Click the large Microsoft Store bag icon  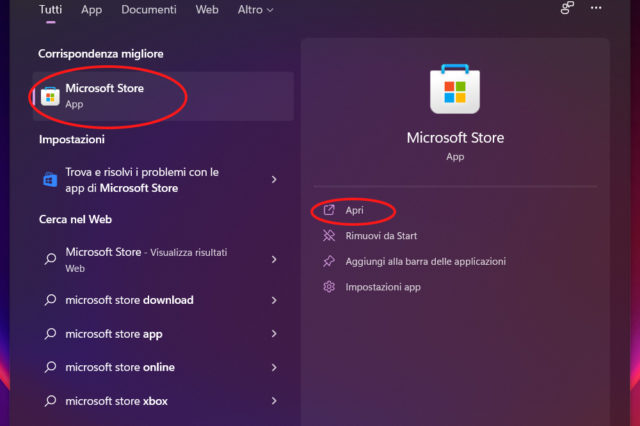[x=455, y=90]
